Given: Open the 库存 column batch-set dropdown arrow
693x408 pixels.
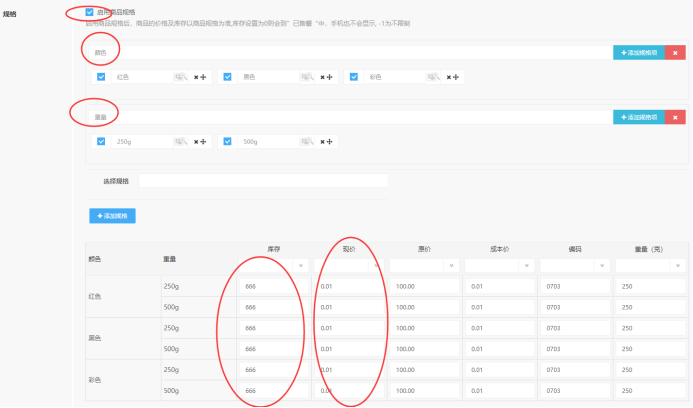Looking at the screenshot, I should coord(302,266).
